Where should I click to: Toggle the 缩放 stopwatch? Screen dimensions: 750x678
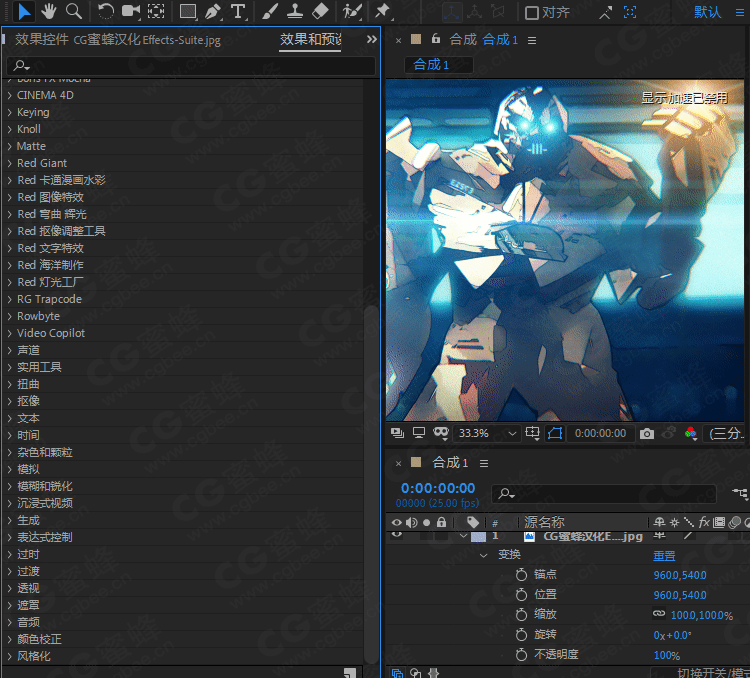(x=521, y=614)
